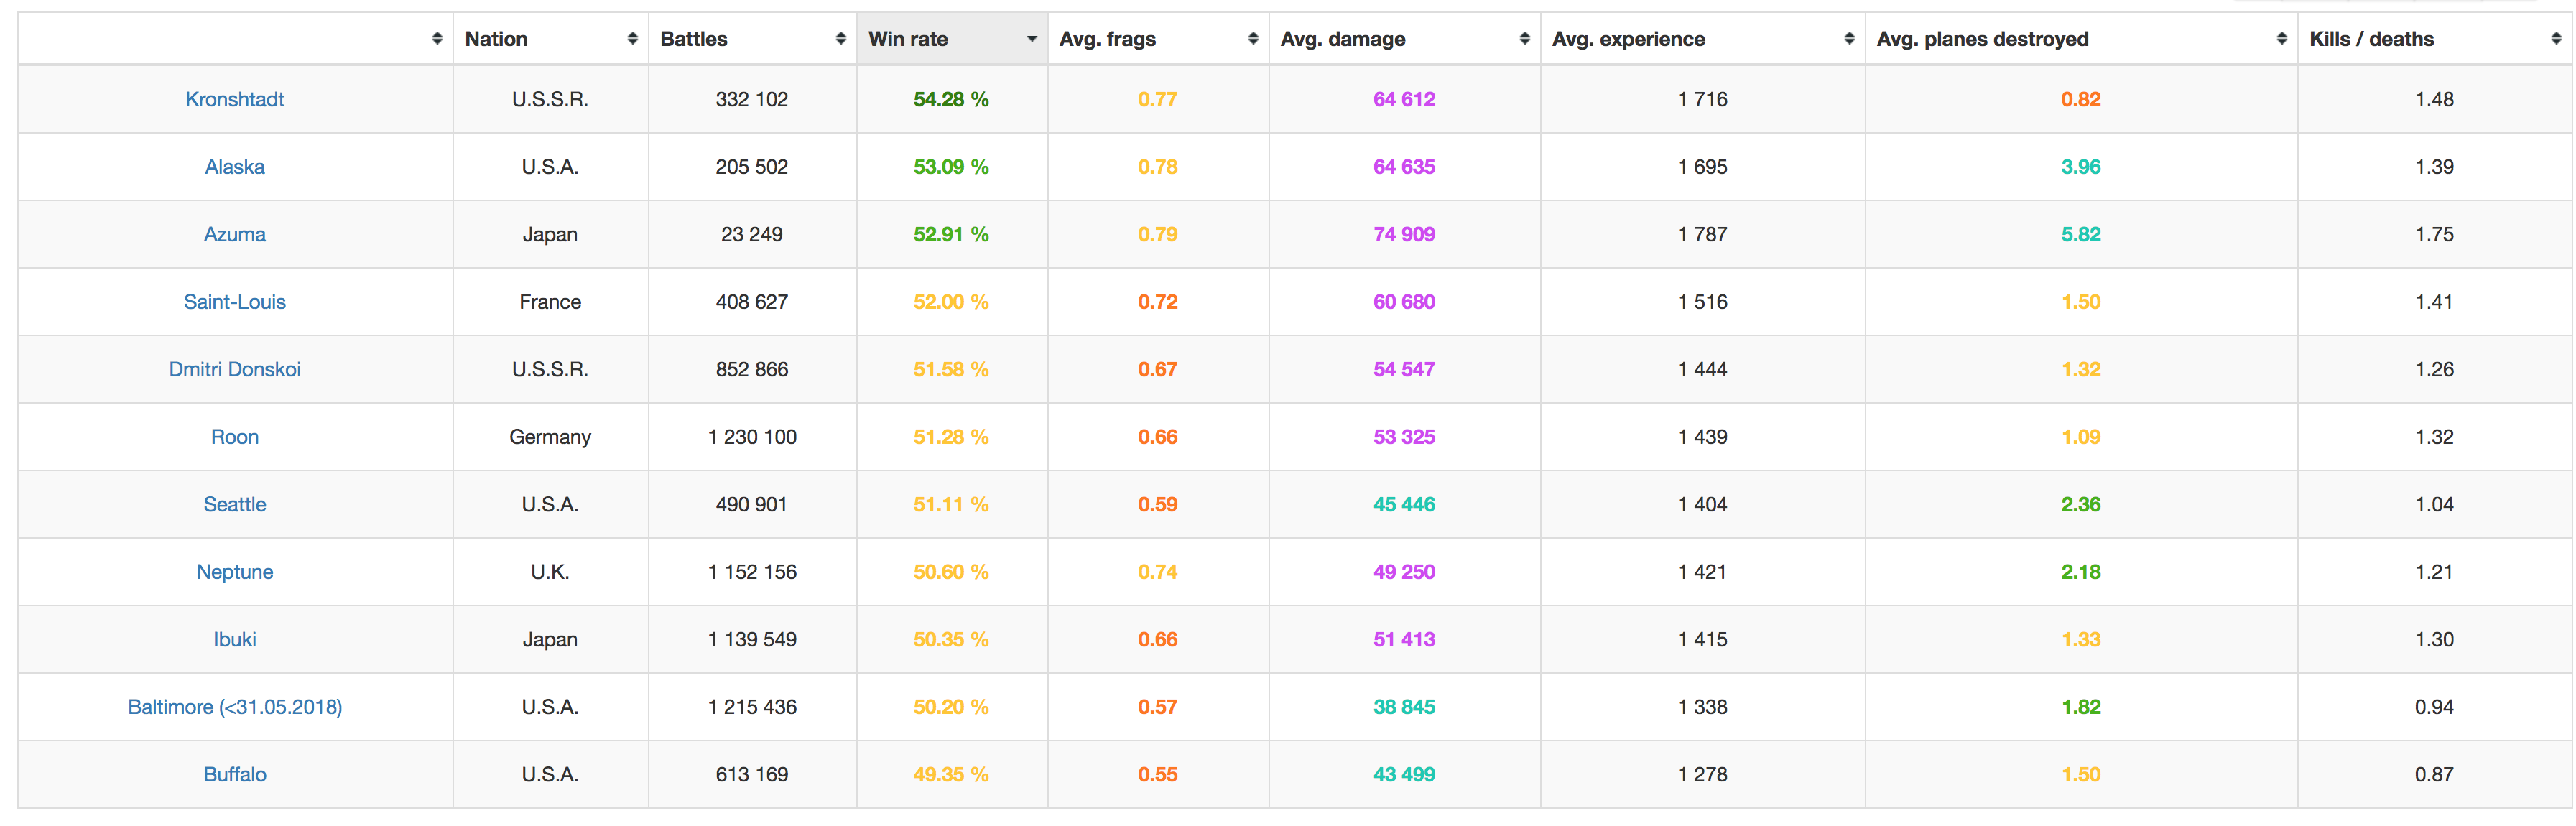Click sort arrows in Avg. damage header
The width and height of the screenshot is (2576, 826).
pyautogui.click(x=1524, y=39)
